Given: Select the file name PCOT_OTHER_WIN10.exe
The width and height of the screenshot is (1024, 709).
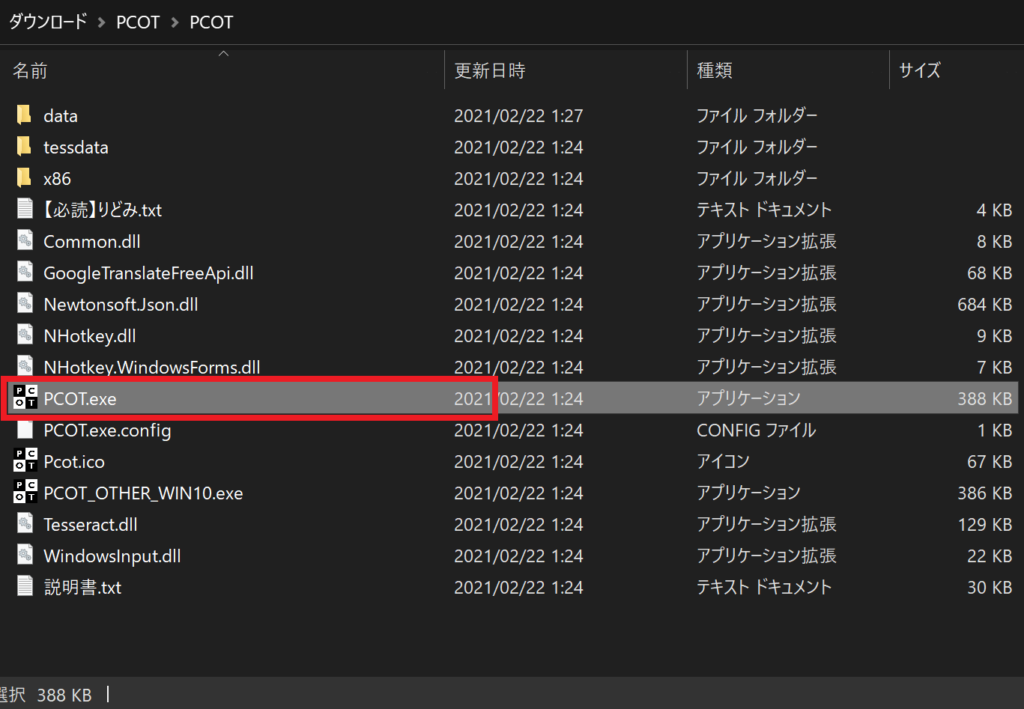Looking at the screenshot, I should [x=144, y=493].
